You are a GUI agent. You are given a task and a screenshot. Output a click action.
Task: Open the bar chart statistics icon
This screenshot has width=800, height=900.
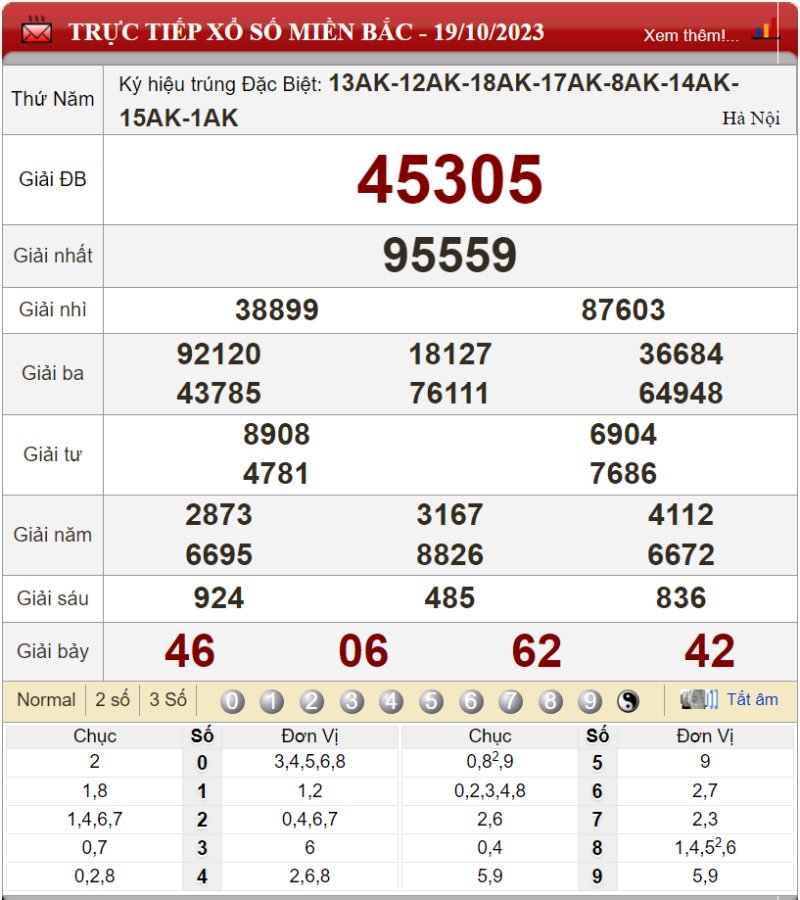766,29
